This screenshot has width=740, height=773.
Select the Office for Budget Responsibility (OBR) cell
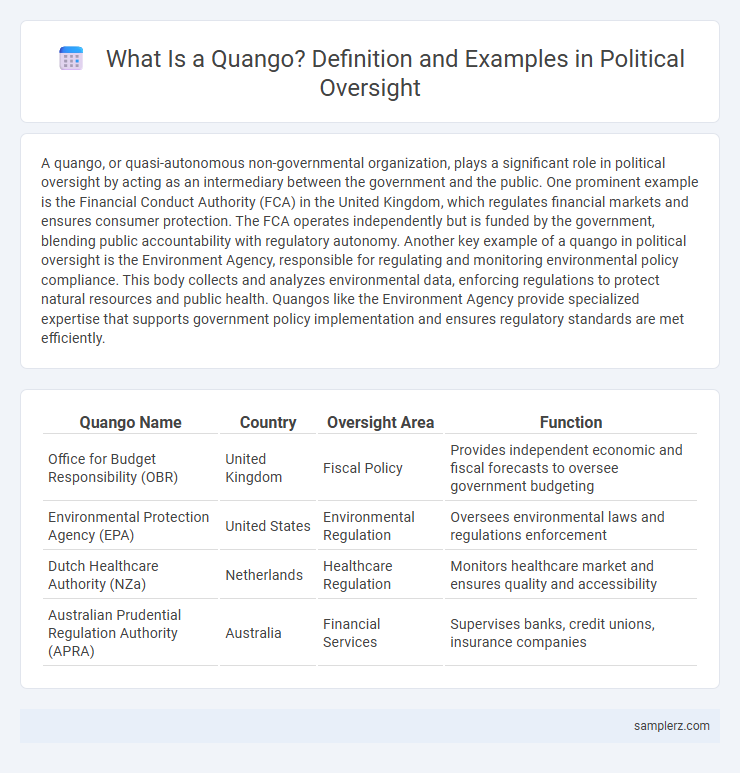[x=131, y=468]
